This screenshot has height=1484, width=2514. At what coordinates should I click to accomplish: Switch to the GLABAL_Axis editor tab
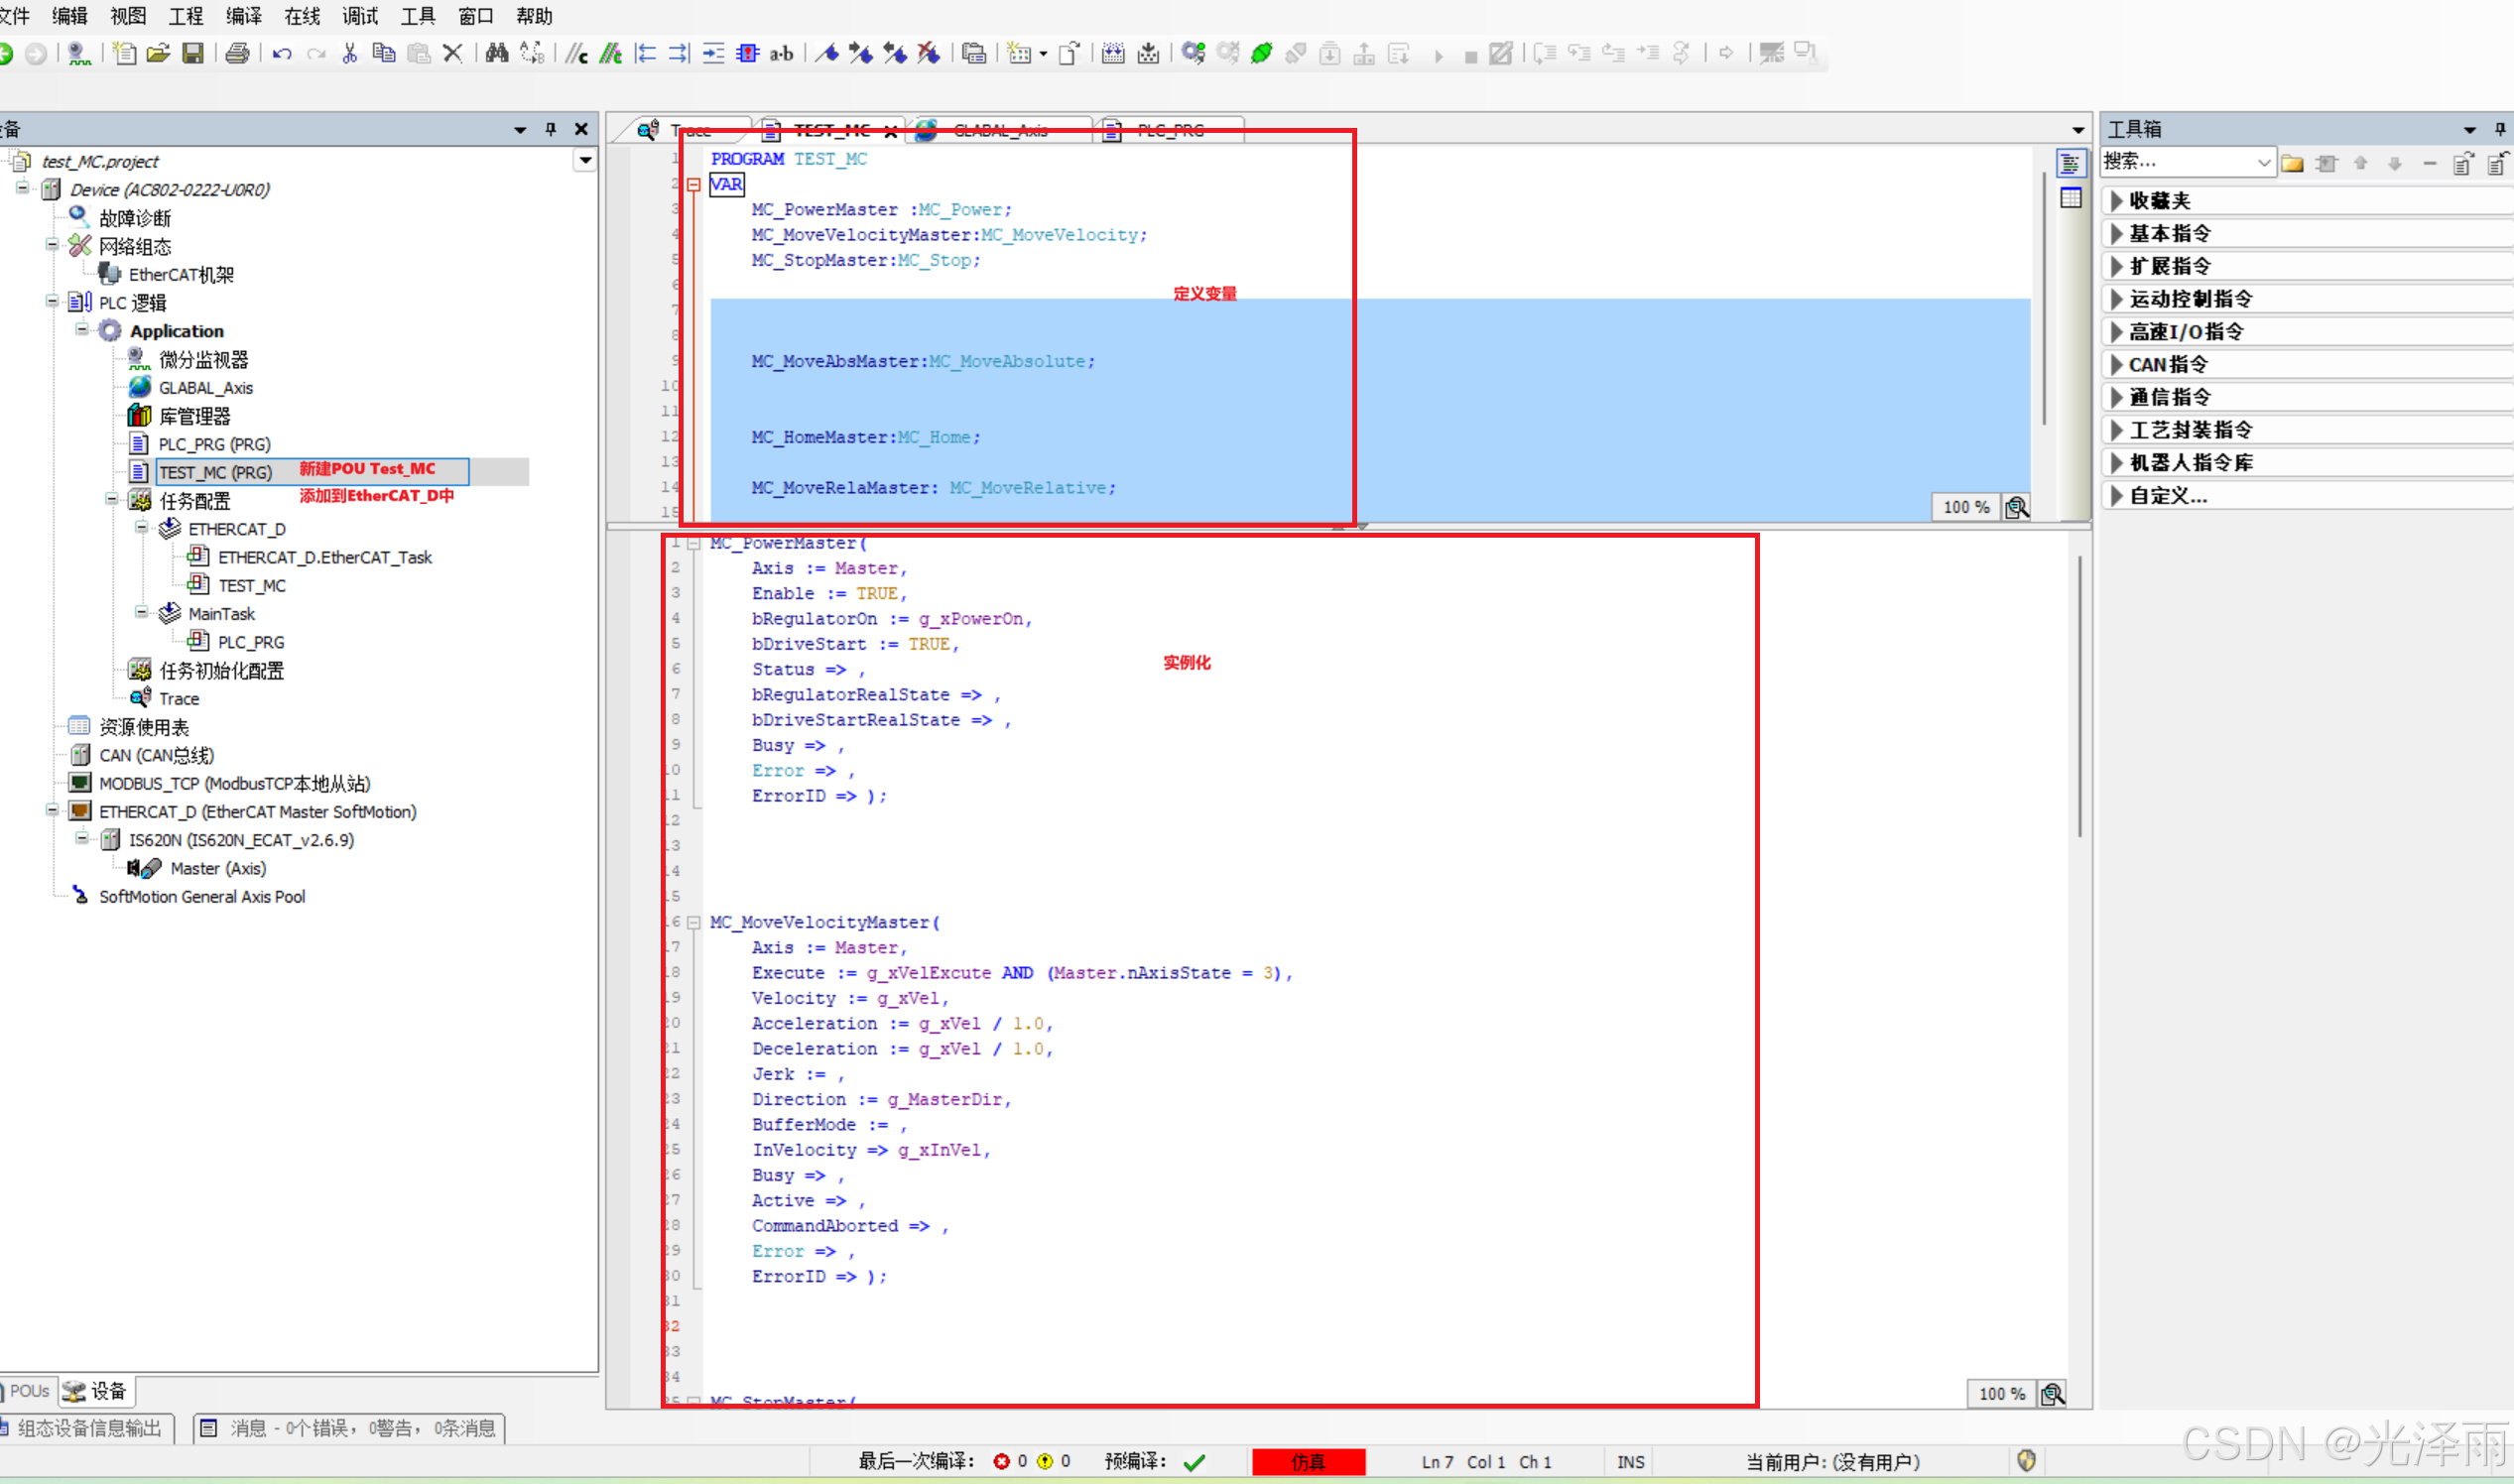click(x=999, y=130)
